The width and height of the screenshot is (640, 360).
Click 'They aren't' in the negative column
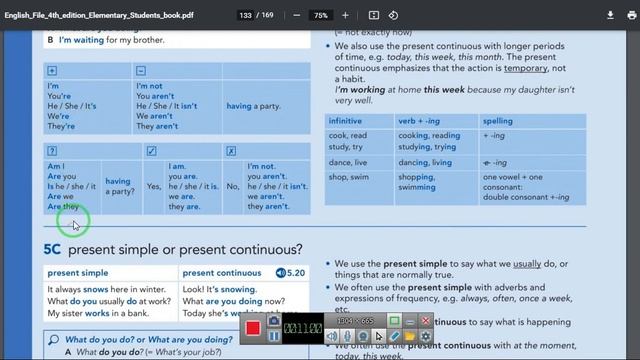tap(157, 126)
